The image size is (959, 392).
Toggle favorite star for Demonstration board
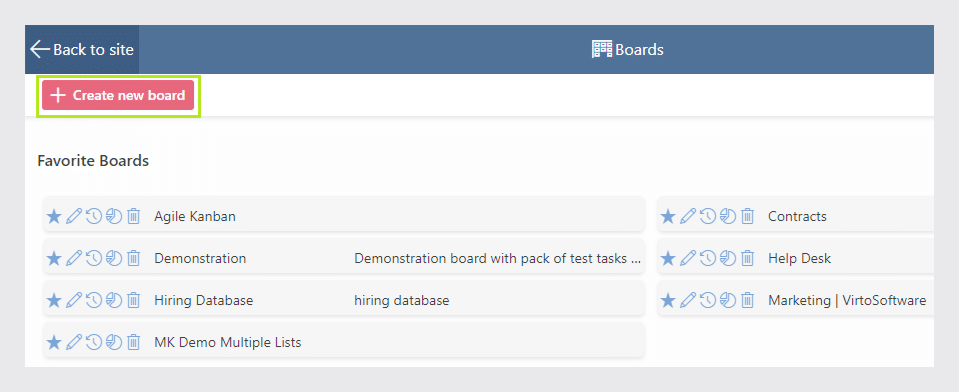[x=54, y=258]
